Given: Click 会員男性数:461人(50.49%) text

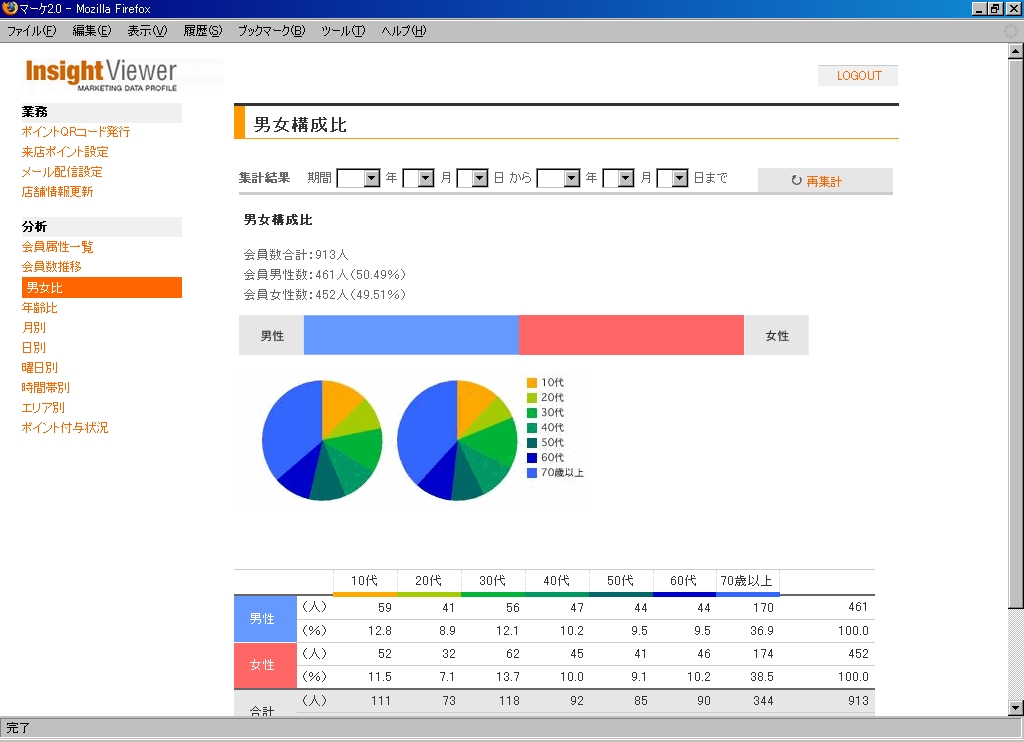Looking at the screenshot, I should 325,274.
